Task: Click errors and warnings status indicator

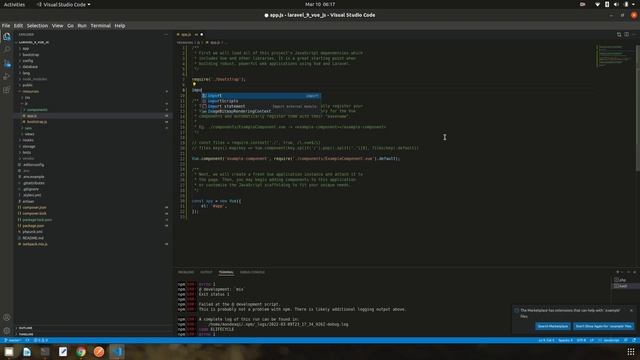Action: 41,340
